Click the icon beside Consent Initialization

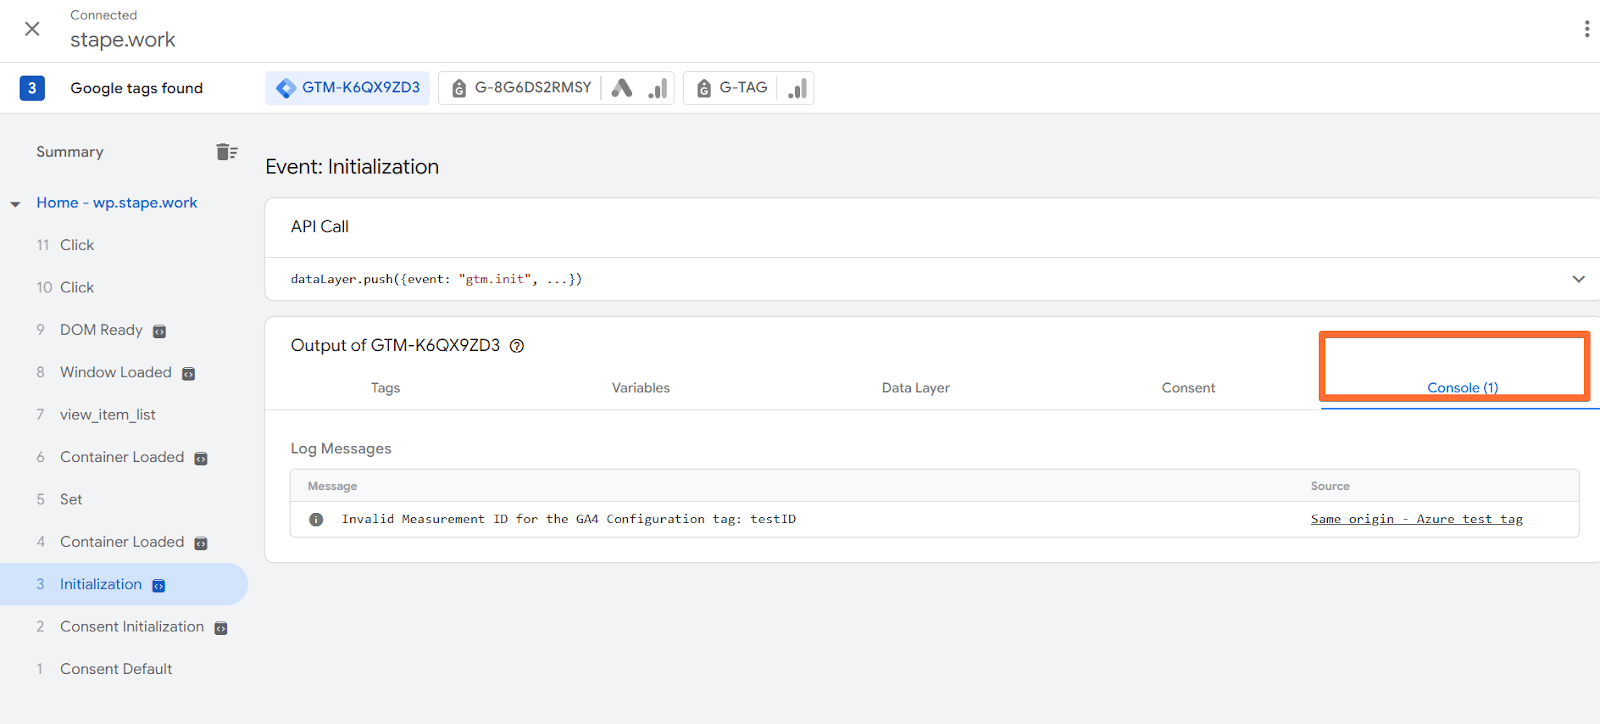pyautogui.click(x=221, y=628)
